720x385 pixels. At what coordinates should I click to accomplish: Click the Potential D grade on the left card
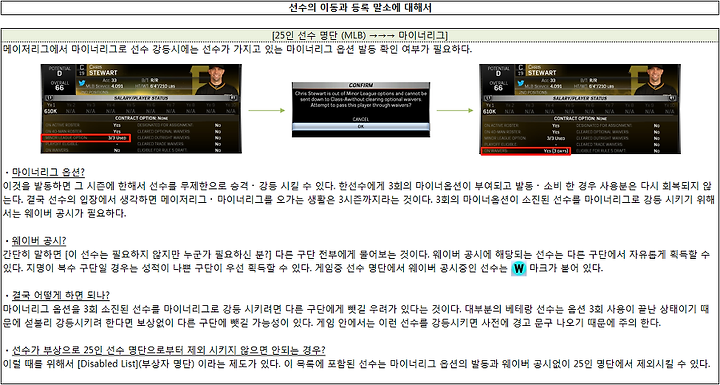(60, 74)
